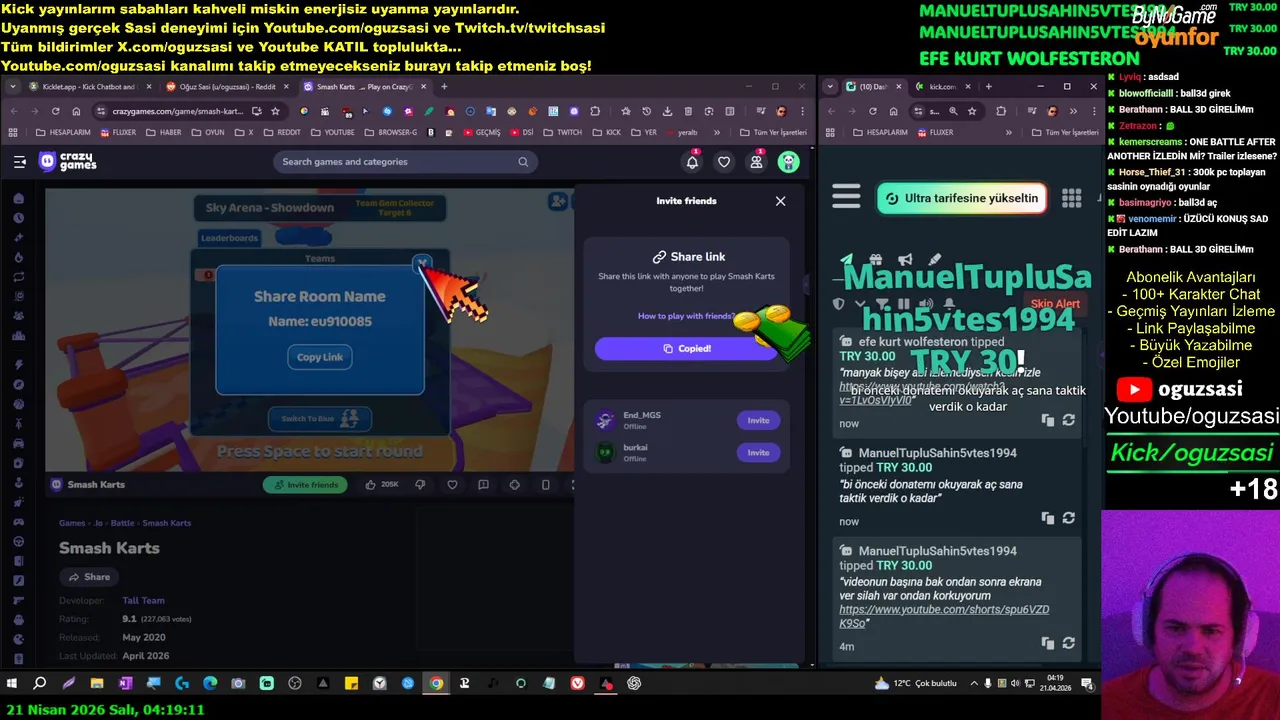The height and width of the screenshot is (720, 1280).
Task: Add Smash Karts to favorites heart
Action: tap(452, 485)
